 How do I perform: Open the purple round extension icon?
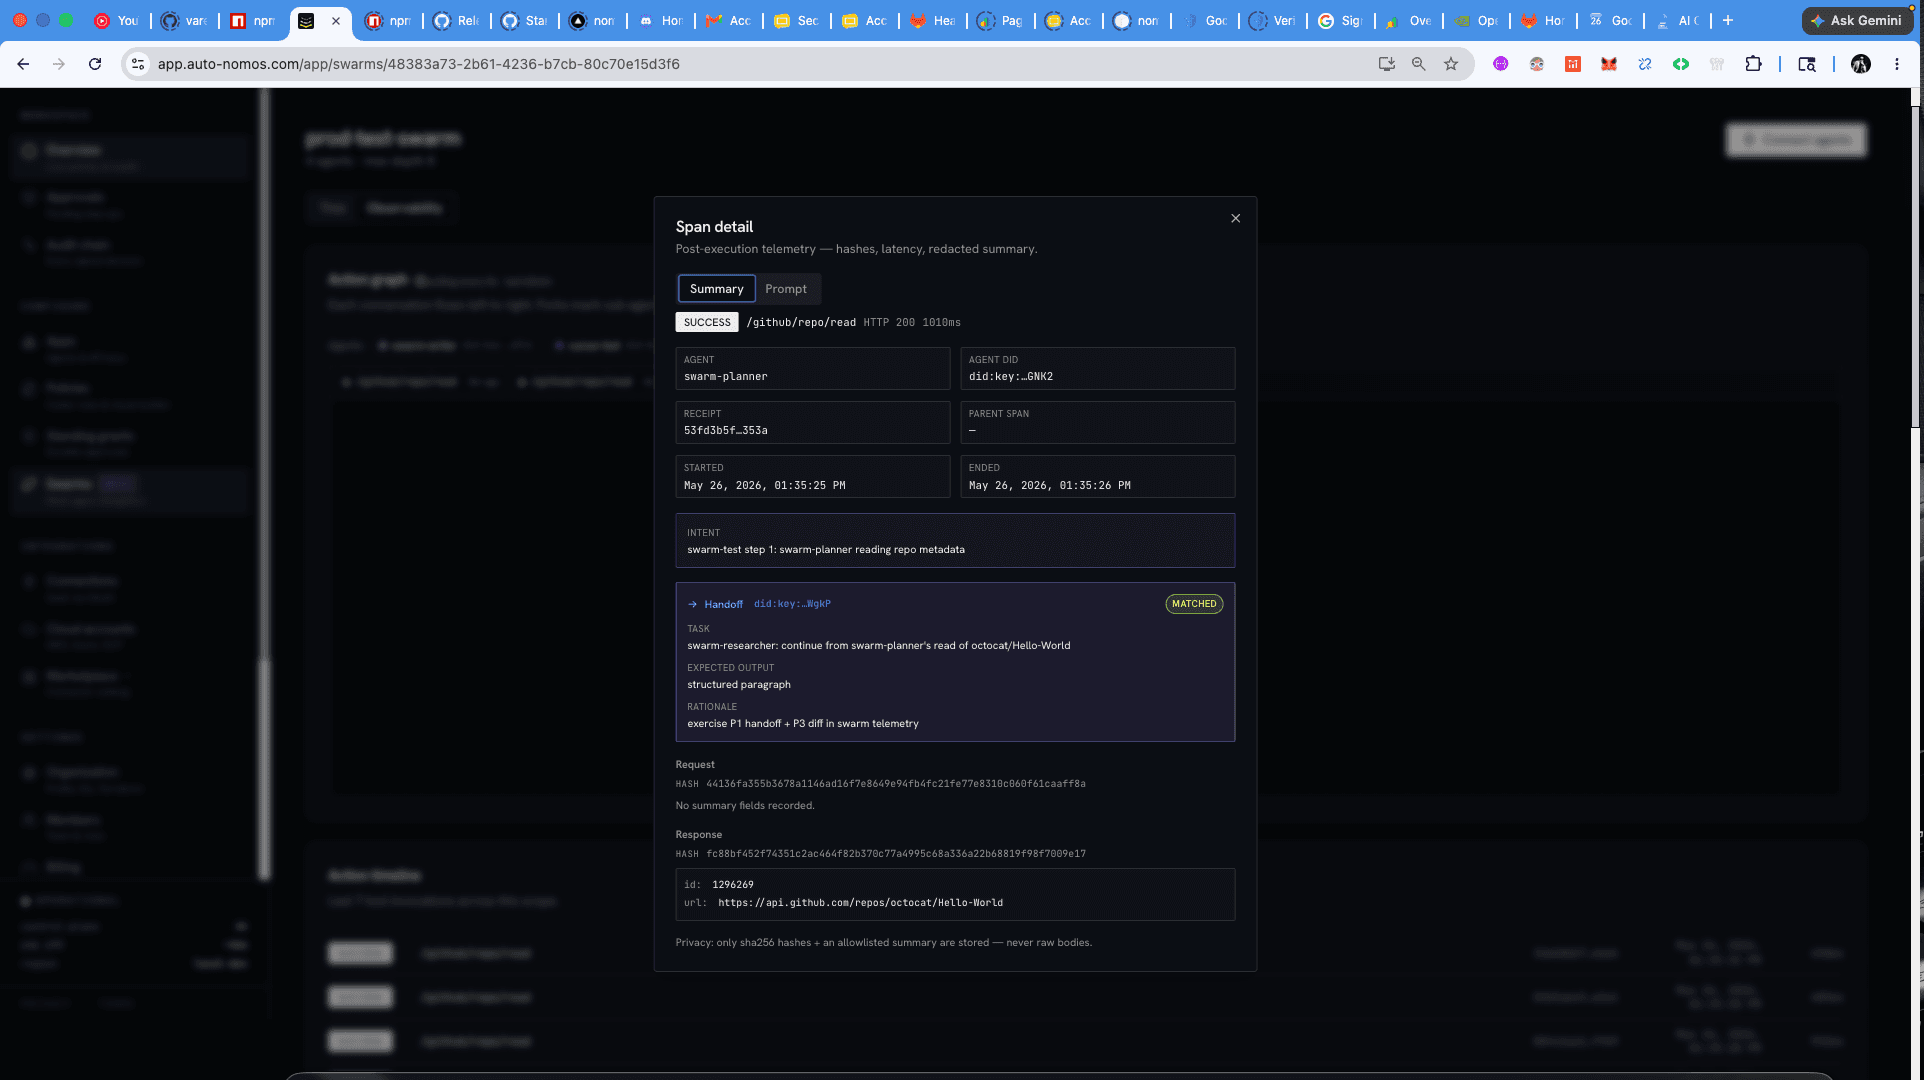pos(1500,64)
